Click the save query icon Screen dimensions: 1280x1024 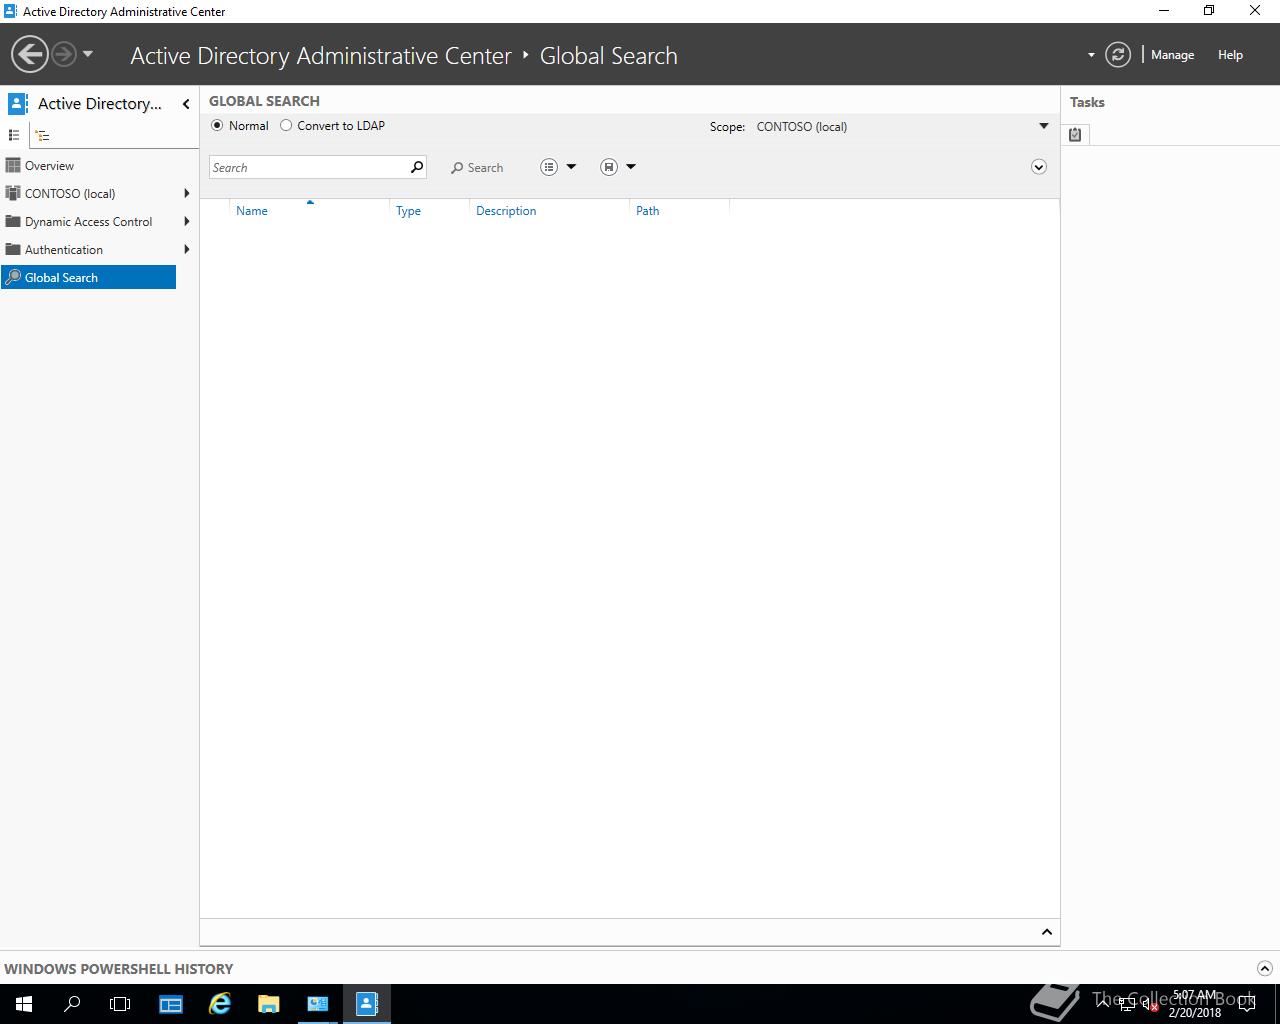click(609, 167)
